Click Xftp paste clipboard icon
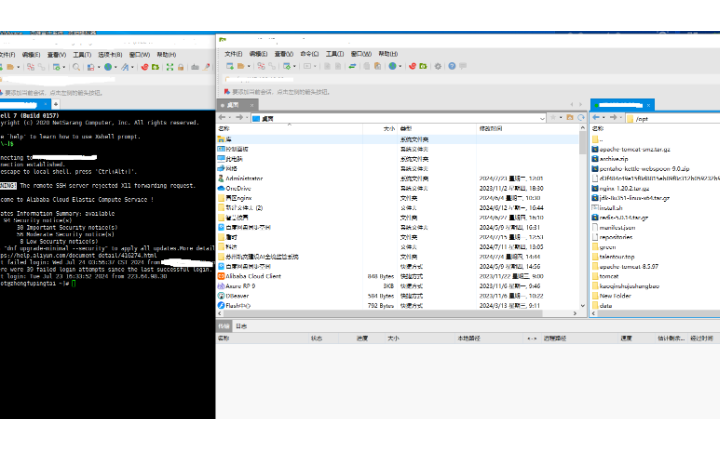 click(x=377, y=66)
